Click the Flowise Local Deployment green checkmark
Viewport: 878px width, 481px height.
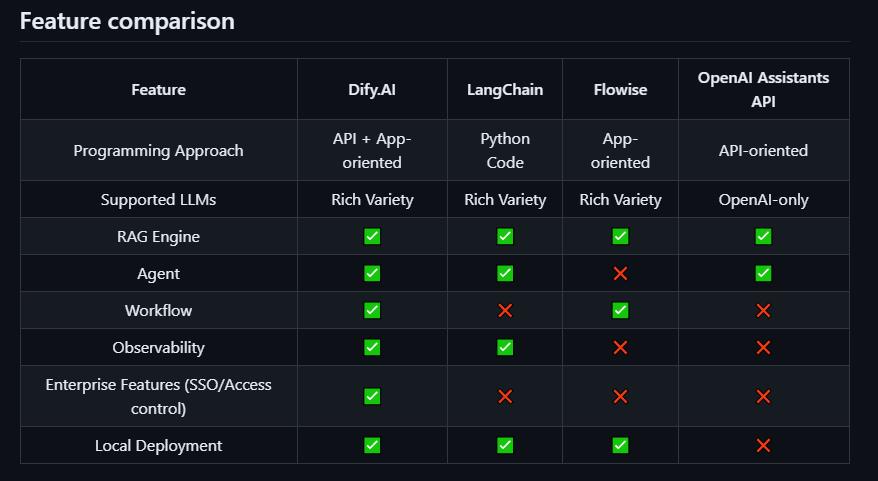[620, 445]
